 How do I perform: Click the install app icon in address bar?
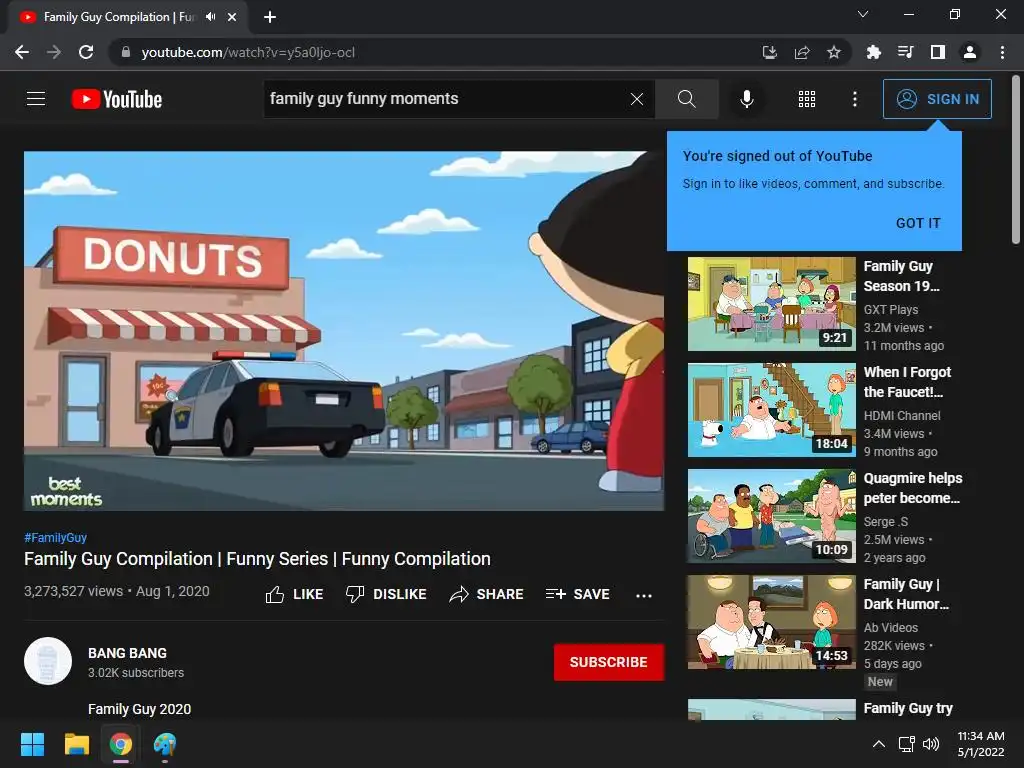(770, 52)
